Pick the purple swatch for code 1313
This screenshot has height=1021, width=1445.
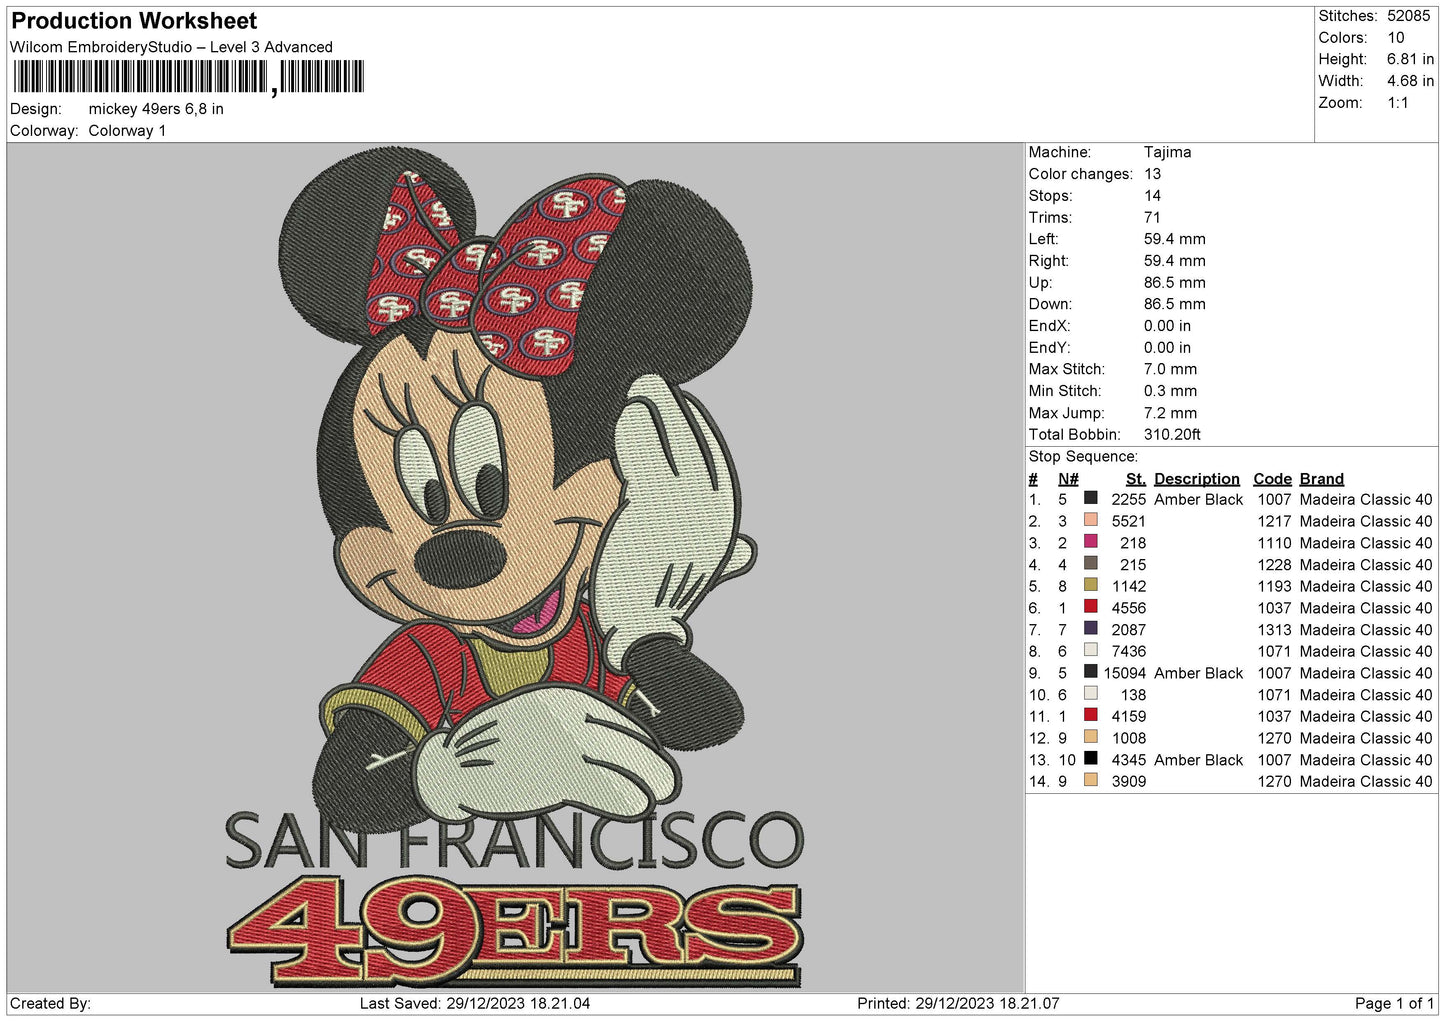pos(1091,628)
